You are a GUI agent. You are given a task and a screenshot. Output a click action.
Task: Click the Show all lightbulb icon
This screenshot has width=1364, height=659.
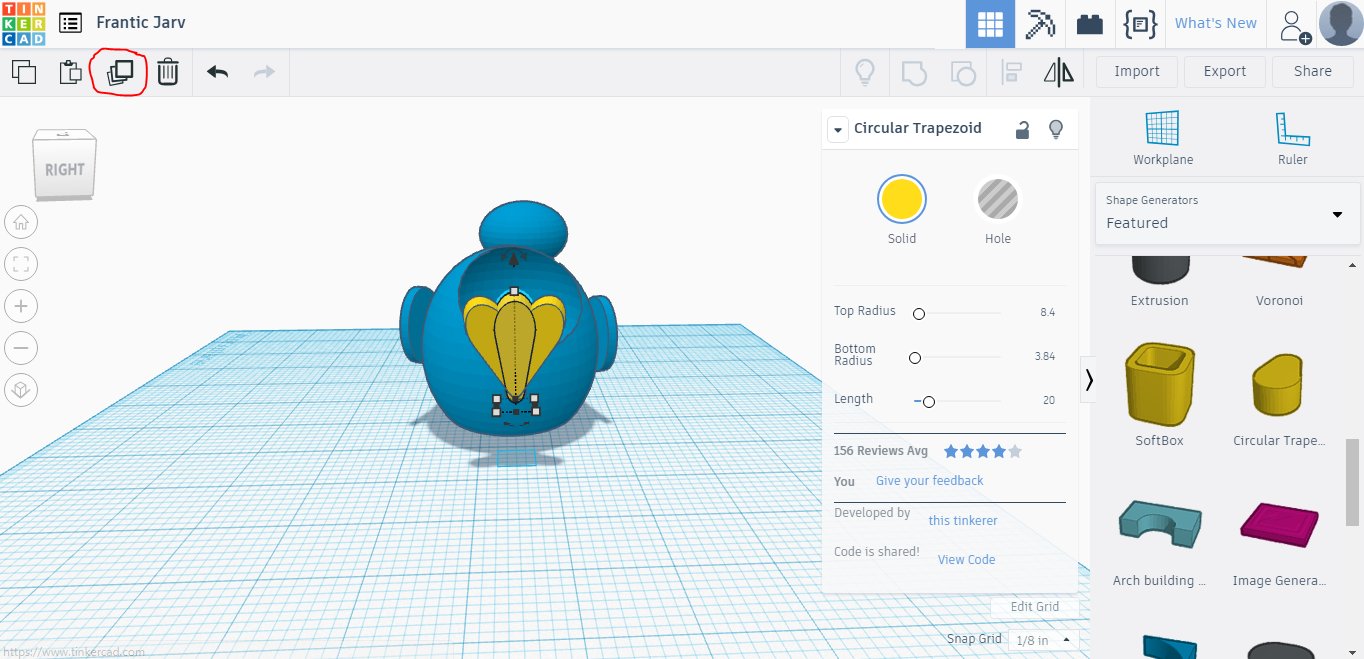click(865, 72)
